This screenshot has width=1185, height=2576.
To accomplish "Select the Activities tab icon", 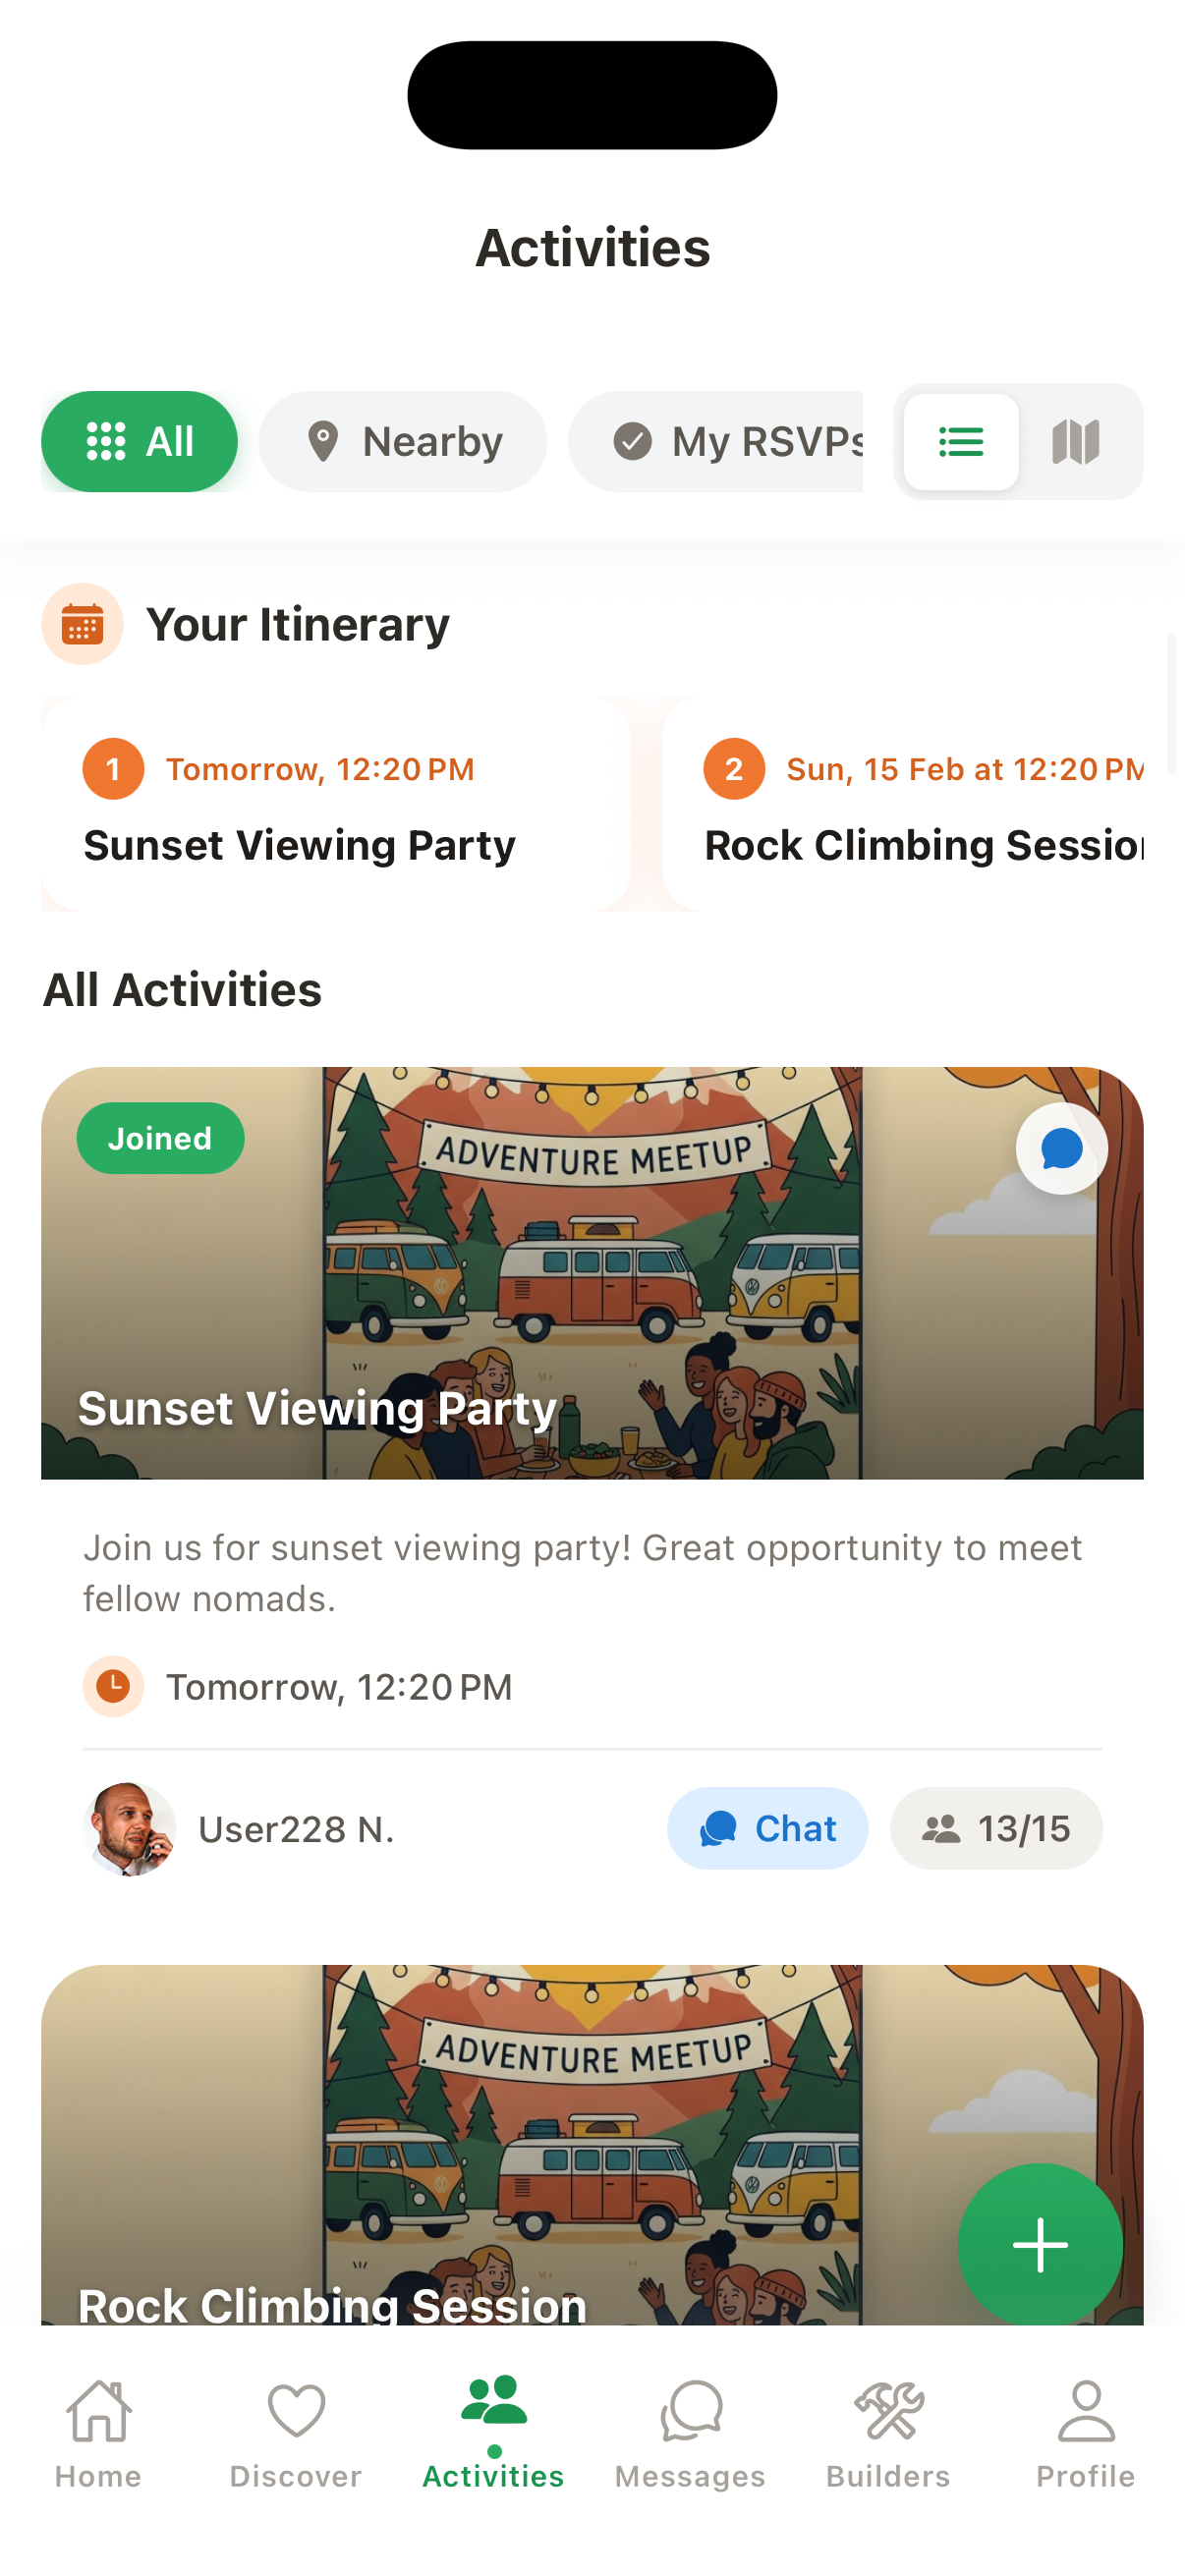I will coord(493,2401).
